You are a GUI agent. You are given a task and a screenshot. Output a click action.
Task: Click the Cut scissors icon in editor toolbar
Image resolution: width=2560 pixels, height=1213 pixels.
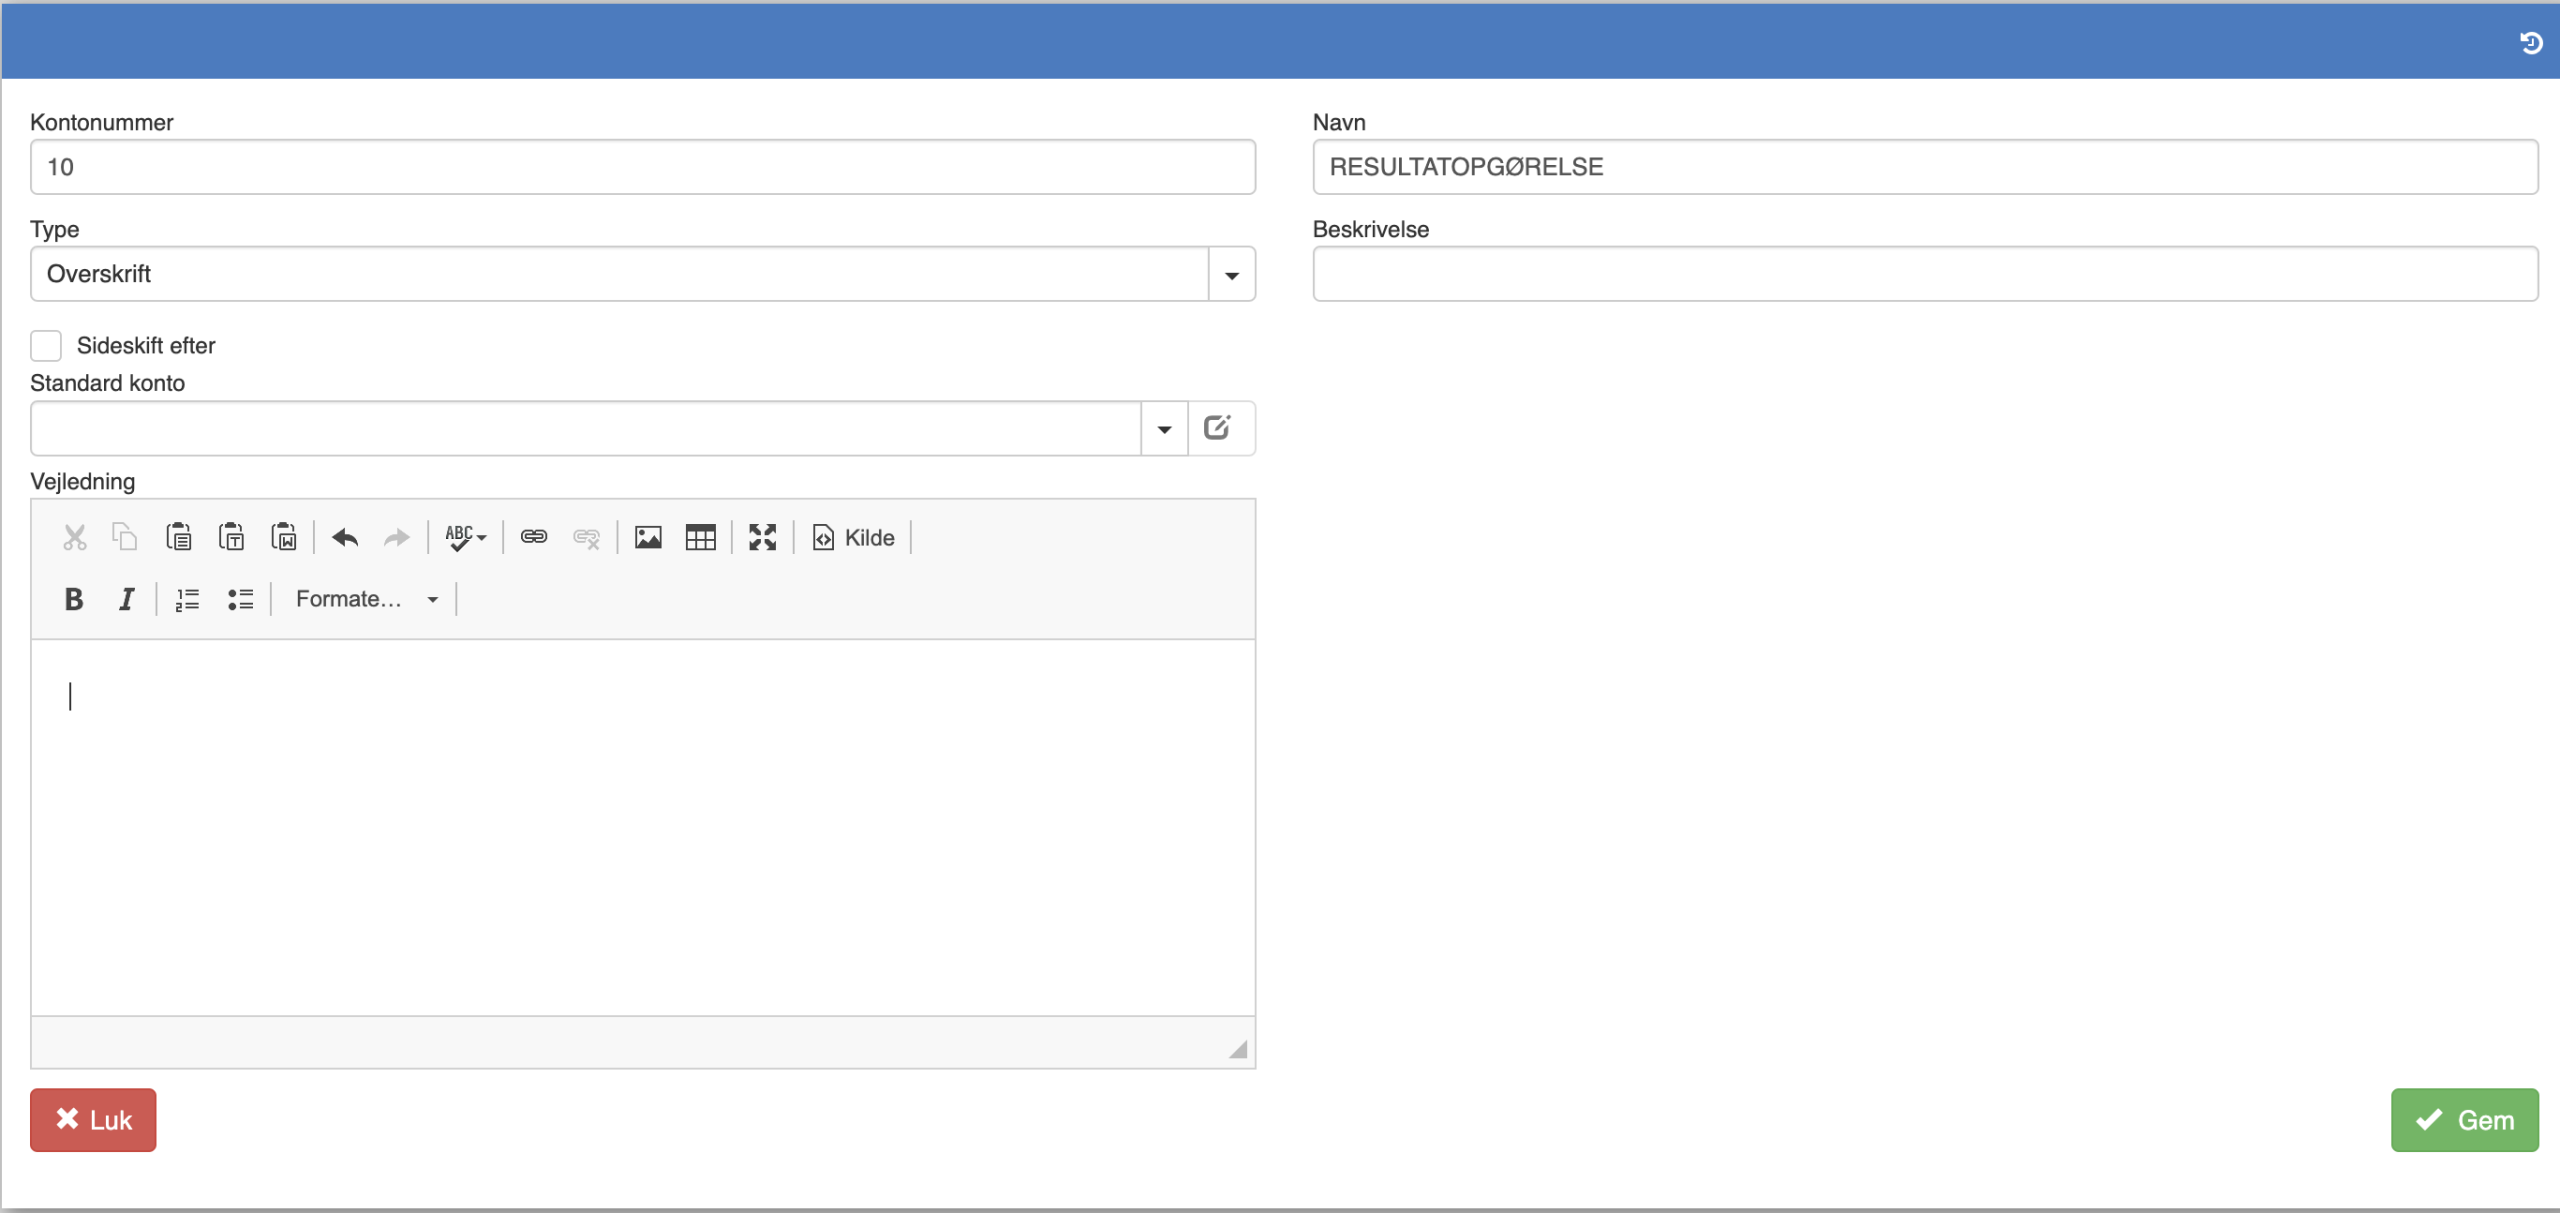[x=74, y=538]
